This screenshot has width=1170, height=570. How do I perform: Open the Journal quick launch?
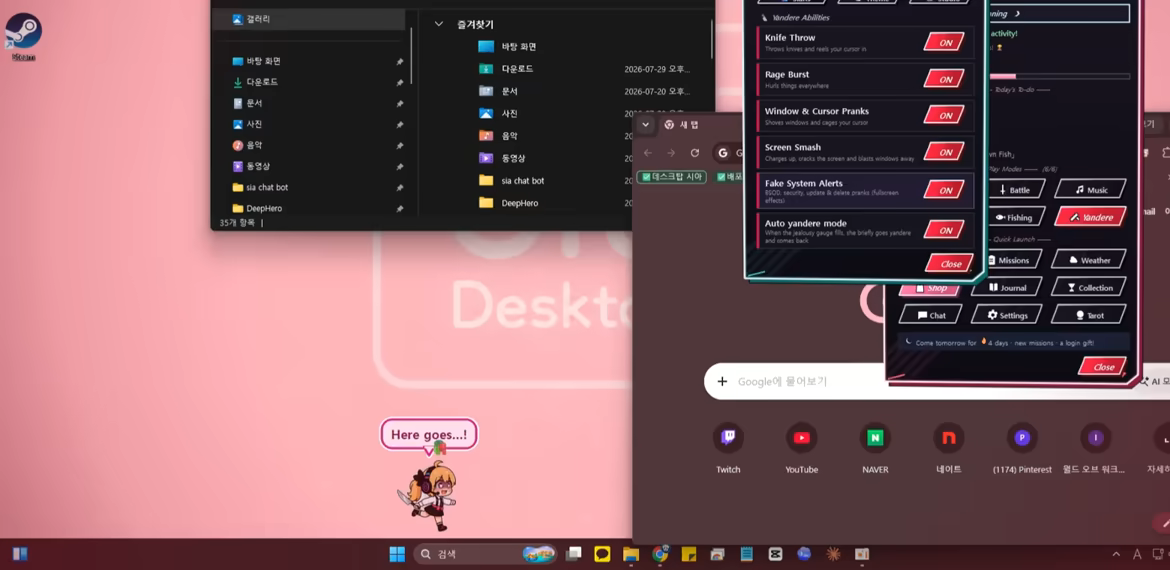click(1007, 287)
